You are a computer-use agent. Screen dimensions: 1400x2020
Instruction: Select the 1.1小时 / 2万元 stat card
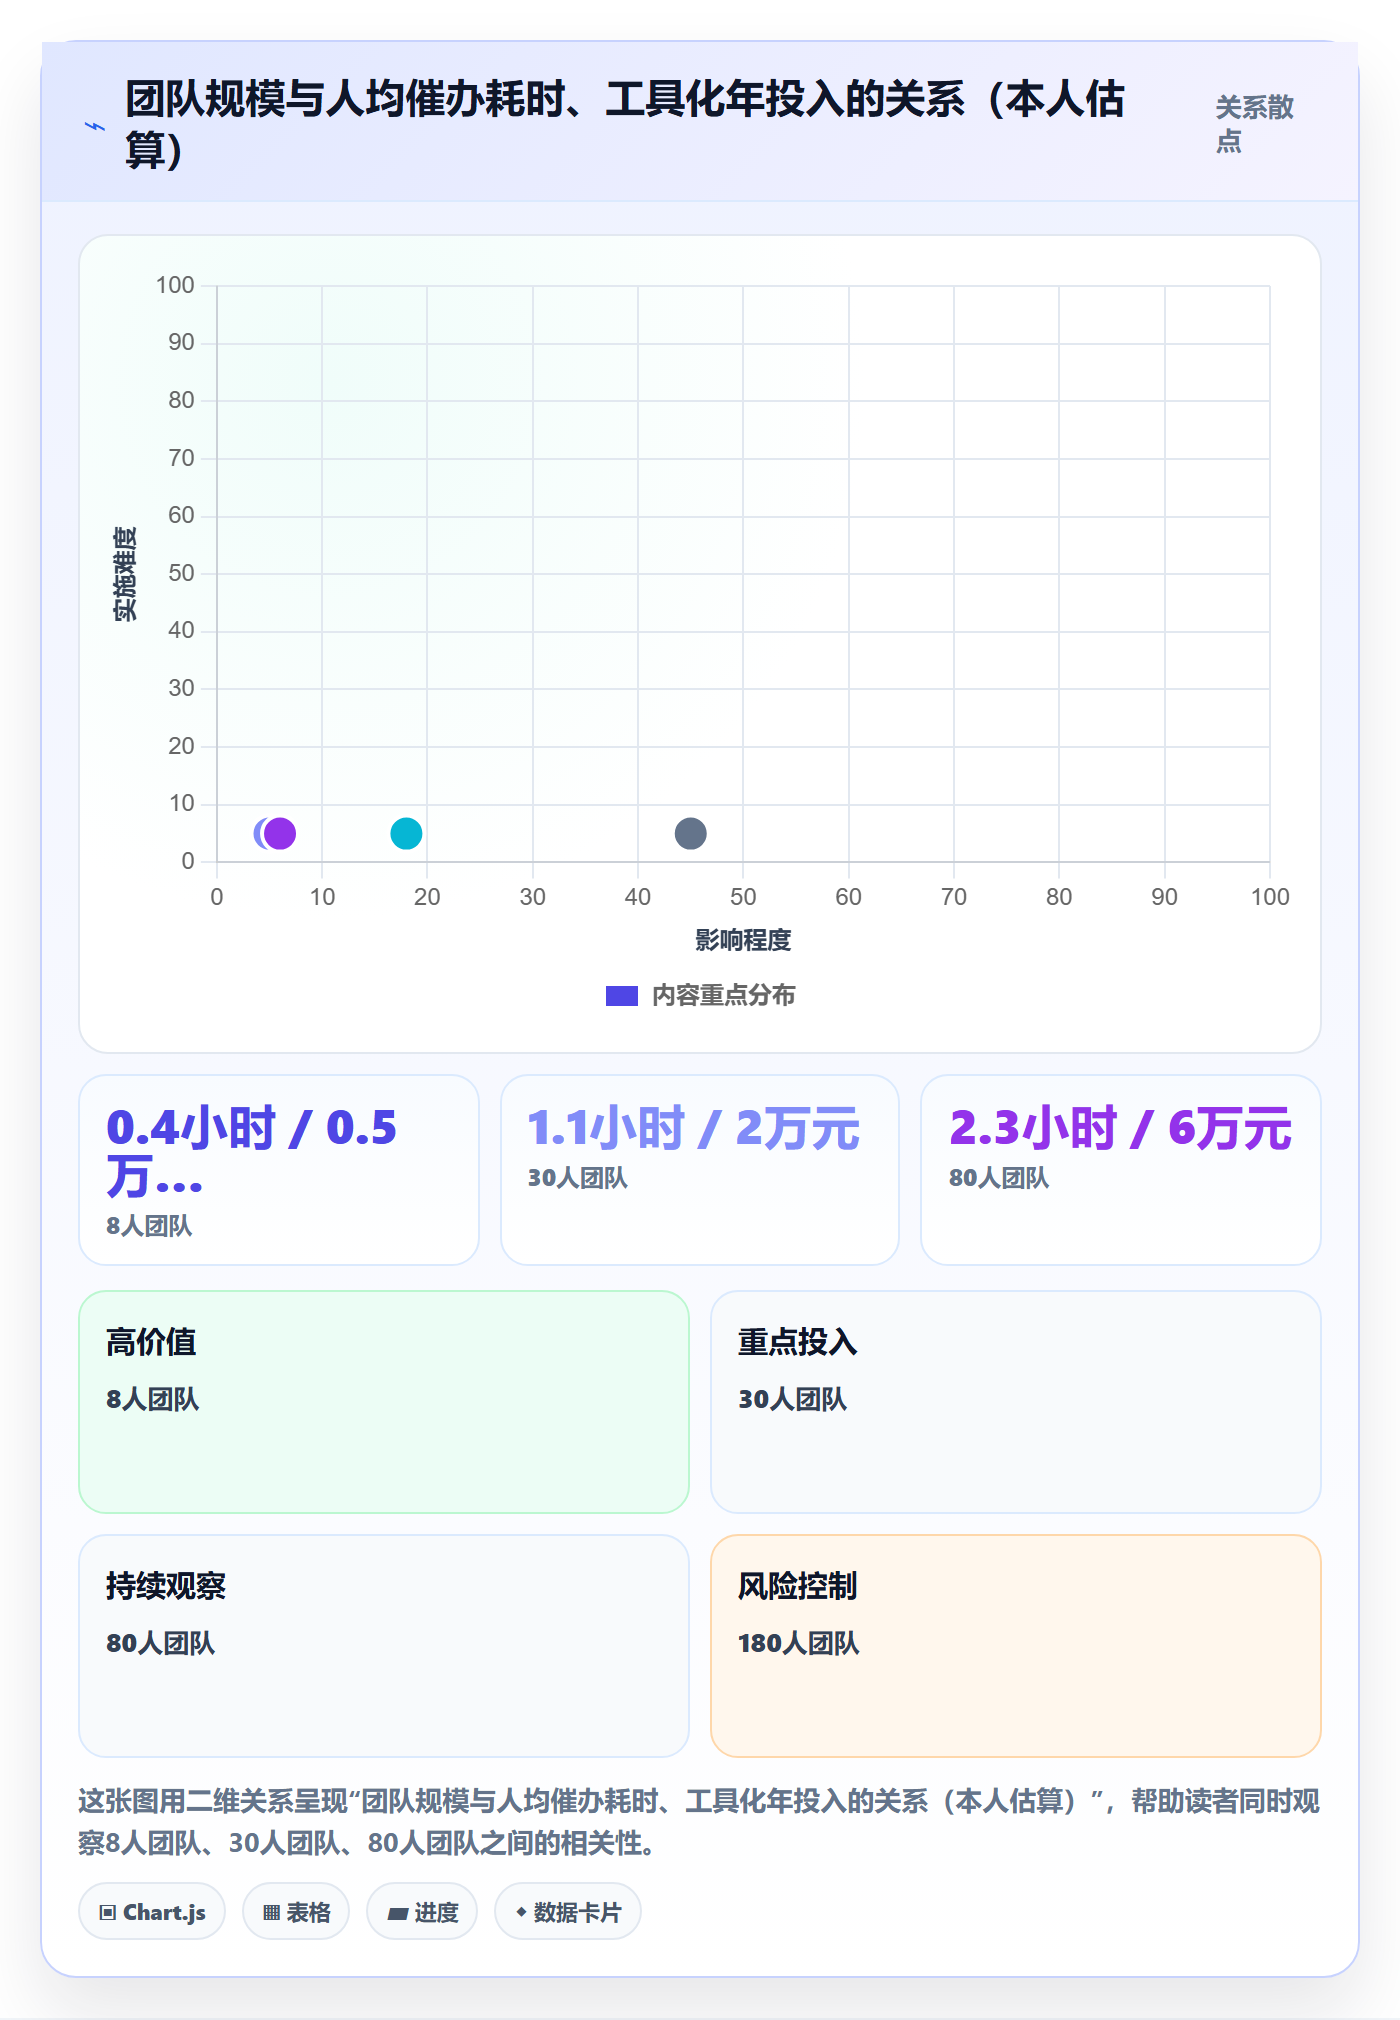point(700,1170)
